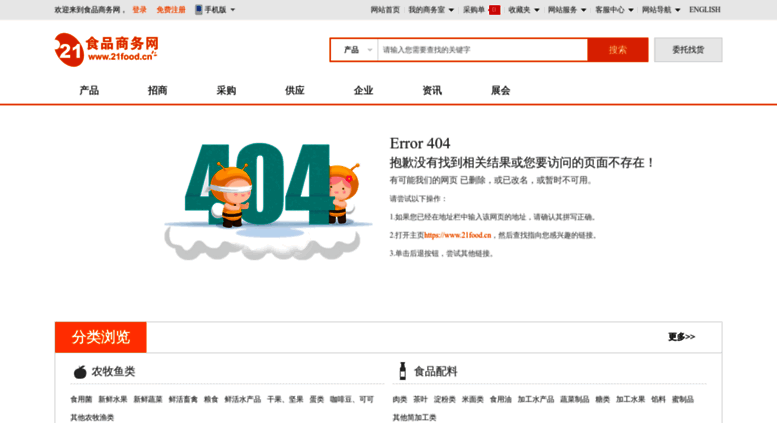Open the 产品 search type selector
777x423 pixels.
point(355,50)
